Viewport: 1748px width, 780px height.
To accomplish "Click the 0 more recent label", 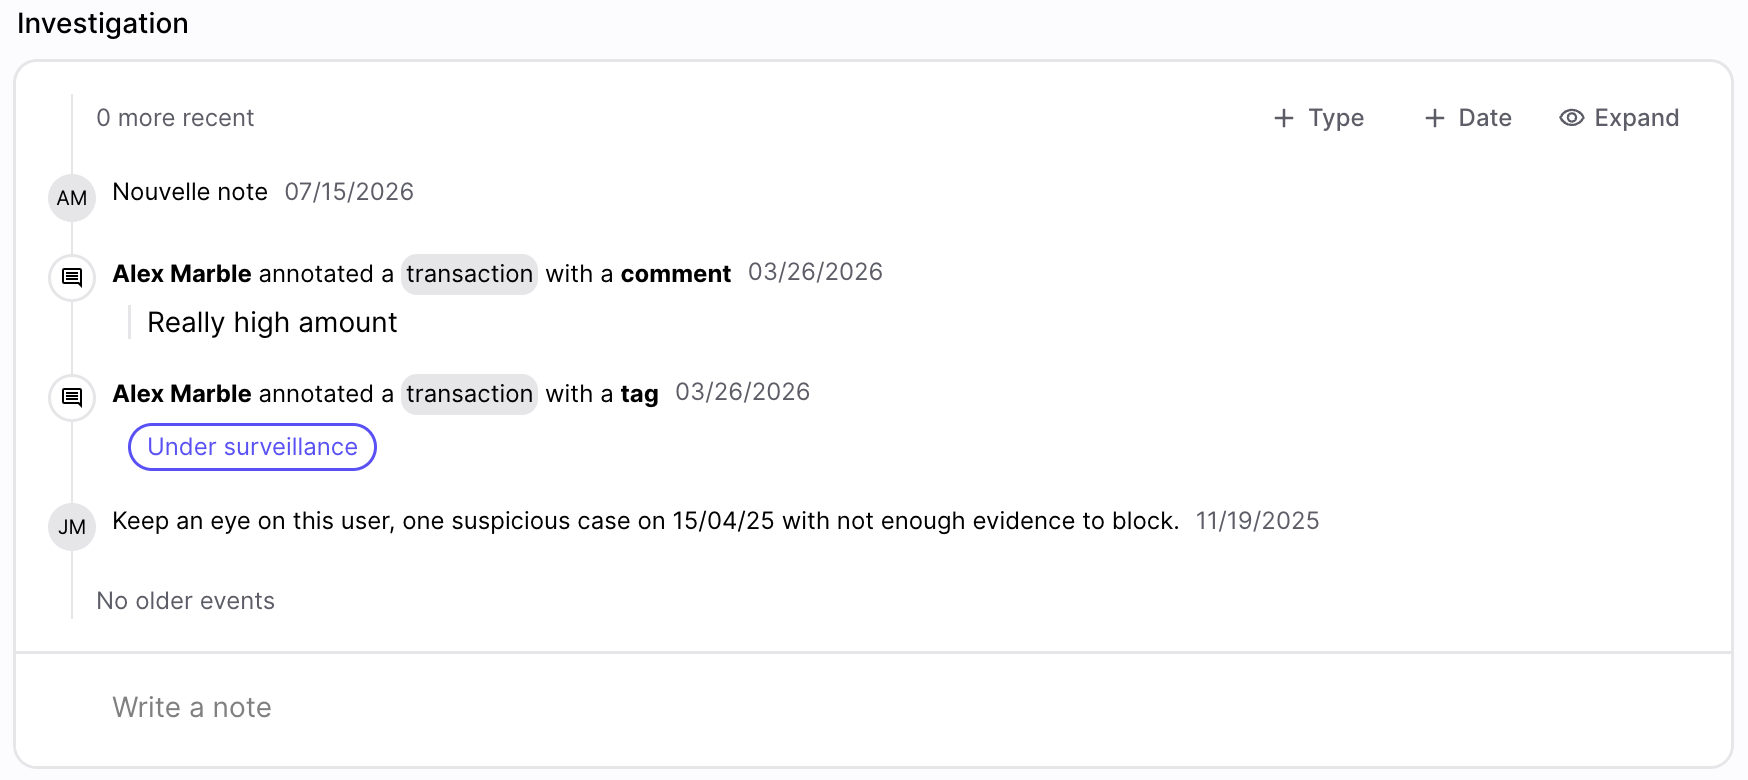I will [x=175, y=118].
